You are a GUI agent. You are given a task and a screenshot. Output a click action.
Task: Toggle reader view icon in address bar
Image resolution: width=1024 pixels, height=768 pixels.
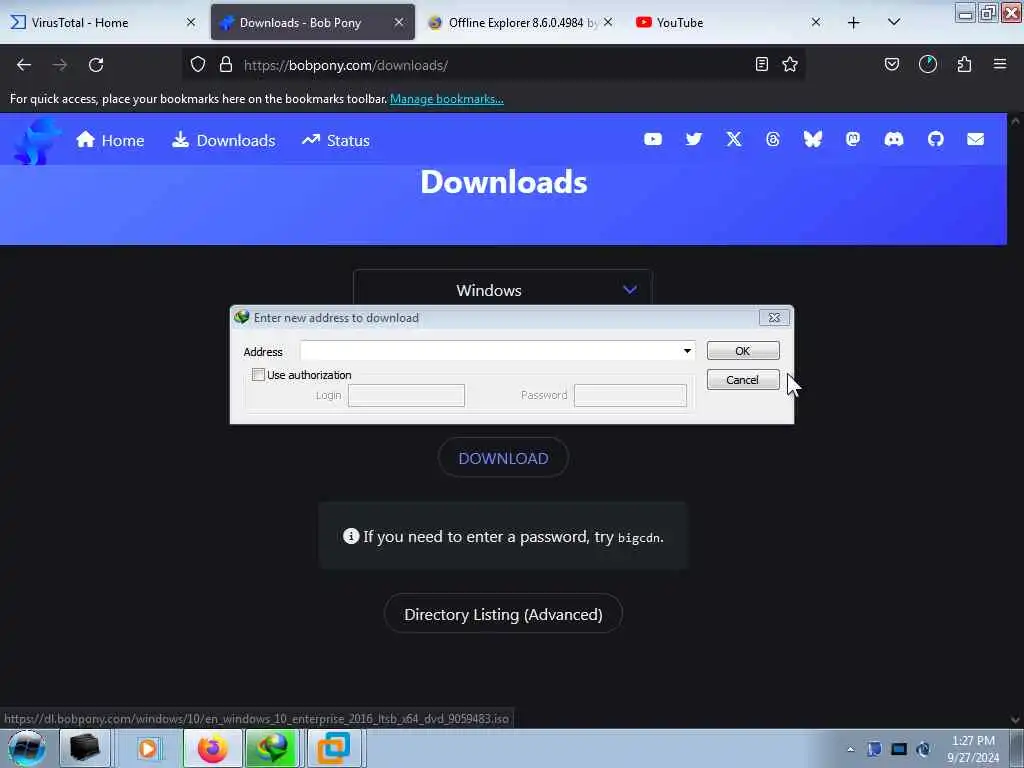click(761, 64)
